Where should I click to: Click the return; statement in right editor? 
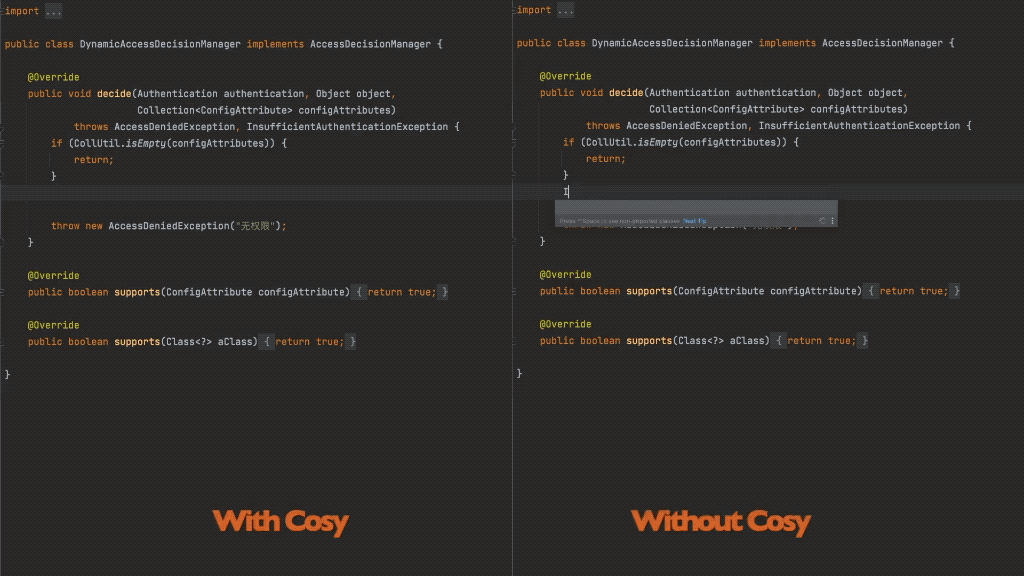[605, 159]
